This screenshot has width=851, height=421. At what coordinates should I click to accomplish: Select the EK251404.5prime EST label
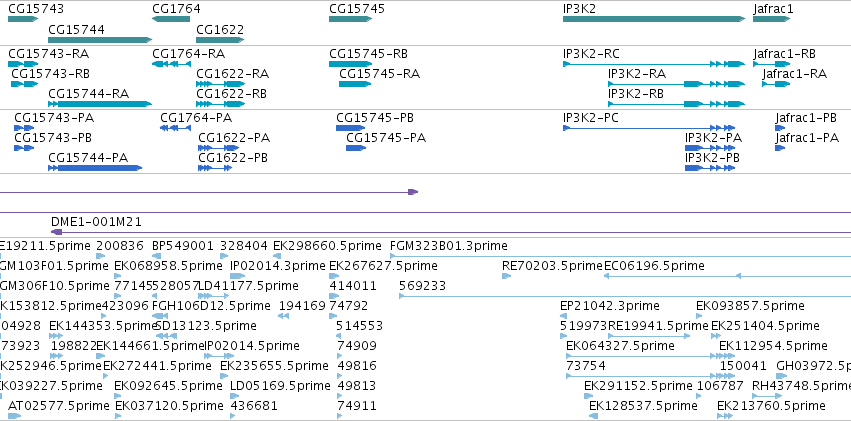(765, 326)
